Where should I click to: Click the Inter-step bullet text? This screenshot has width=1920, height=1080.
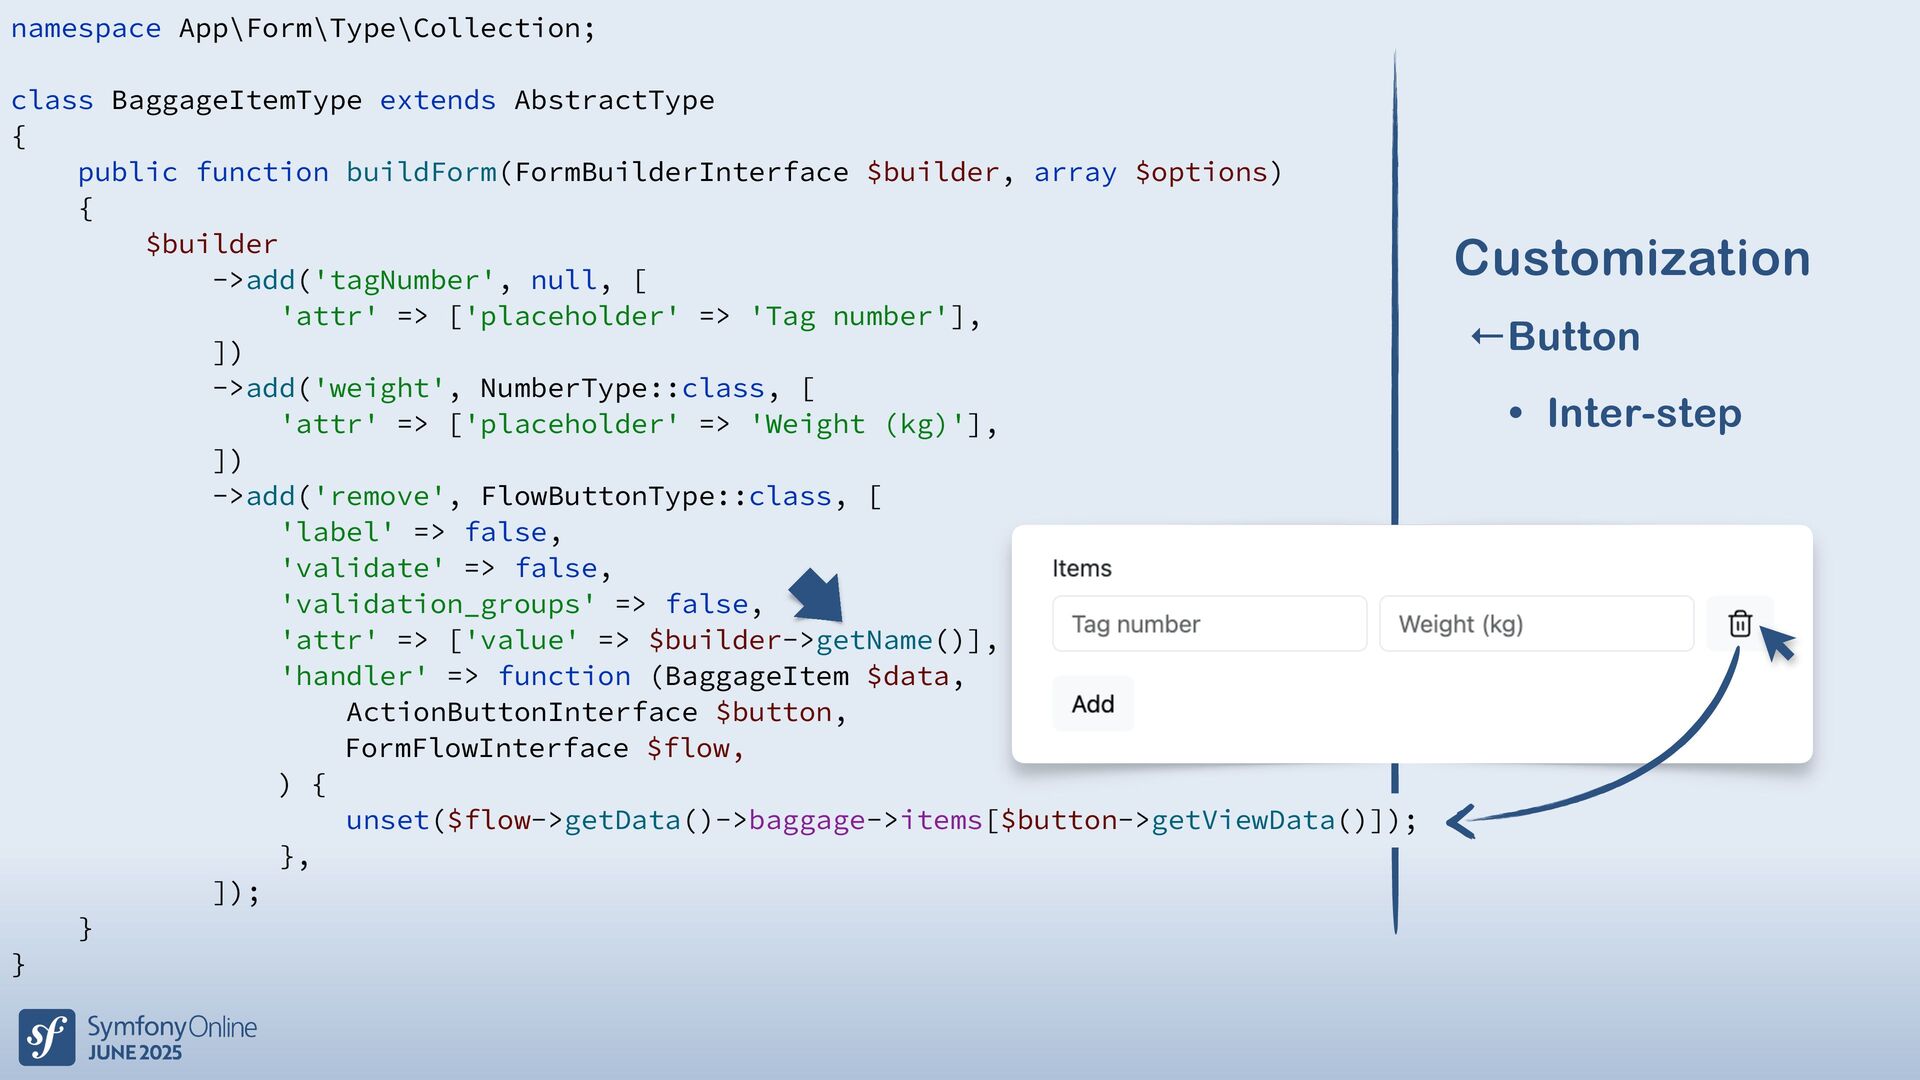1644,413
